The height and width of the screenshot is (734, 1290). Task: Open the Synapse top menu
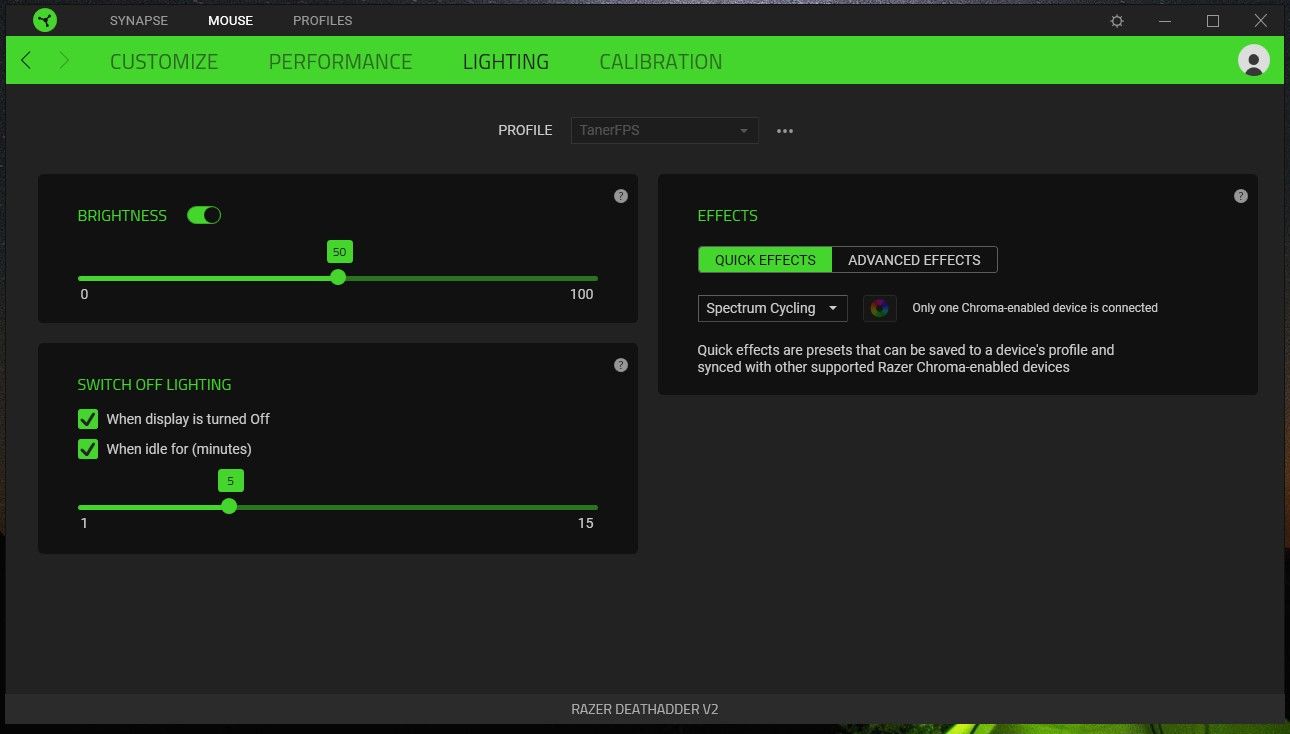(139, 20)
